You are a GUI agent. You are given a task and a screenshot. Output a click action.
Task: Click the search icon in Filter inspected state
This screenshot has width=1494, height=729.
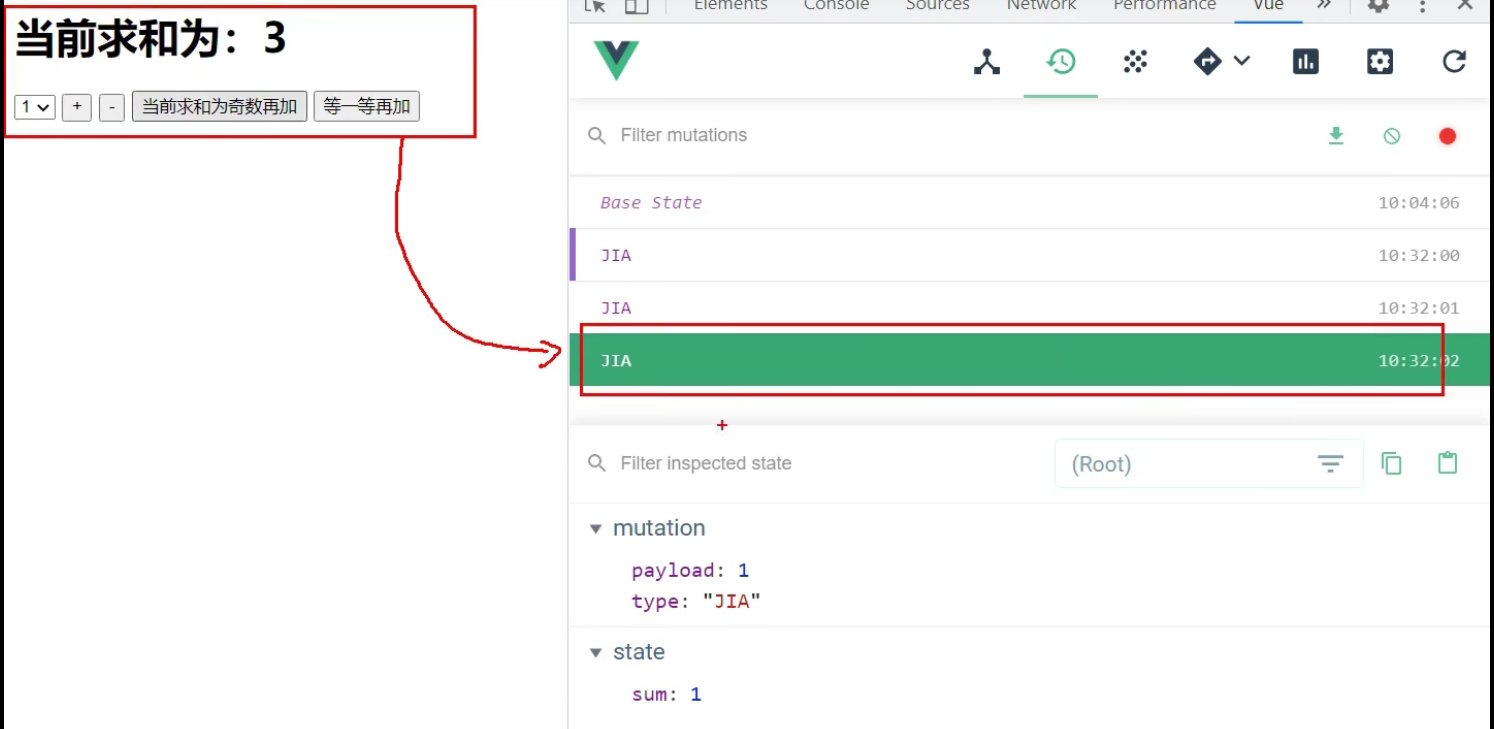pos(597,464)
